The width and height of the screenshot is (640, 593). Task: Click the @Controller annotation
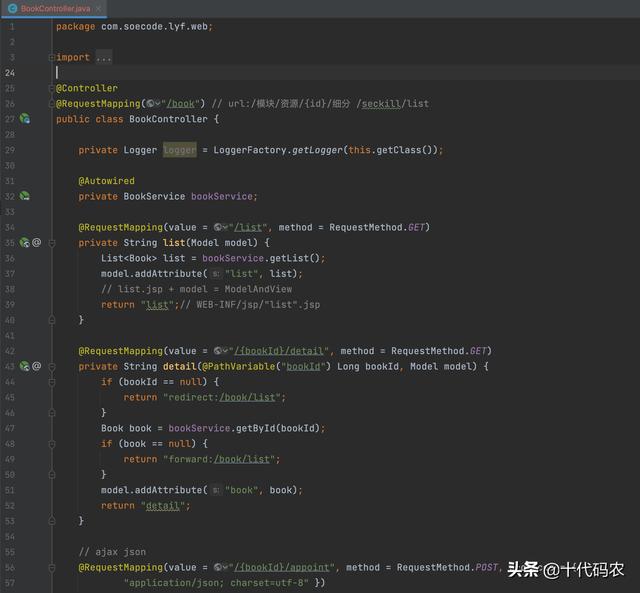pos(87,88)
